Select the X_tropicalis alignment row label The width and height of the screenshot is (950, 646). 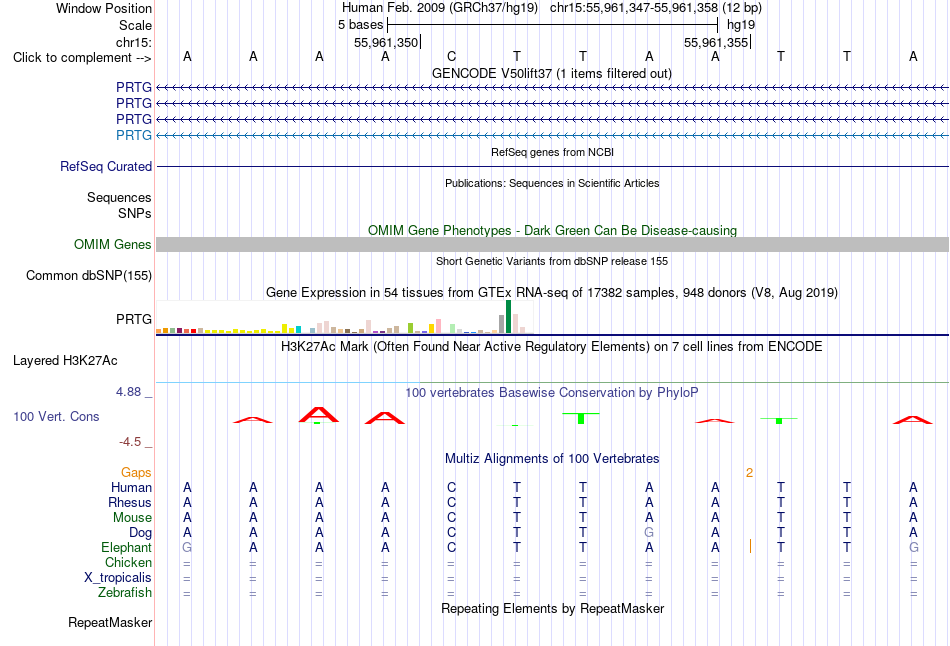pos(118,578)
